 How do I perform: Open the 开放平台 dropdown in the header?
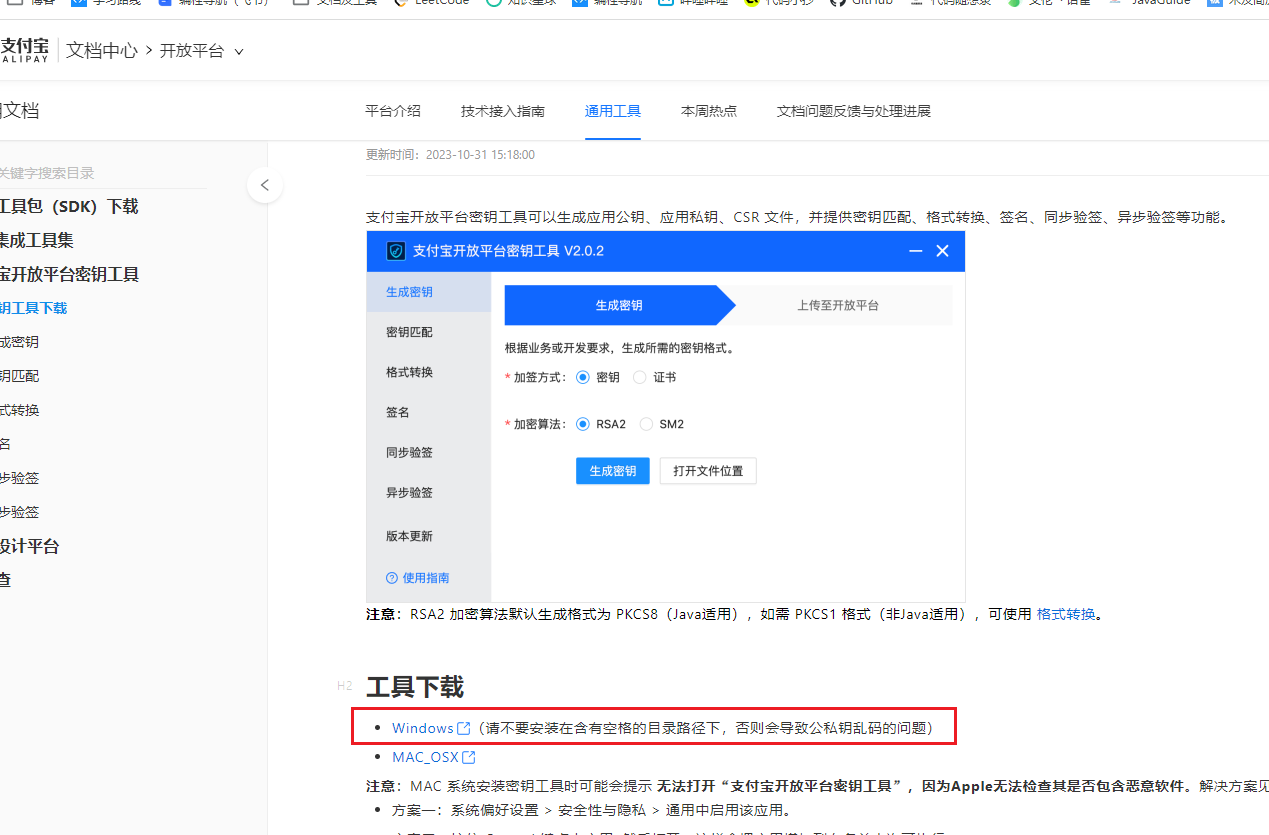click(202, 51)
